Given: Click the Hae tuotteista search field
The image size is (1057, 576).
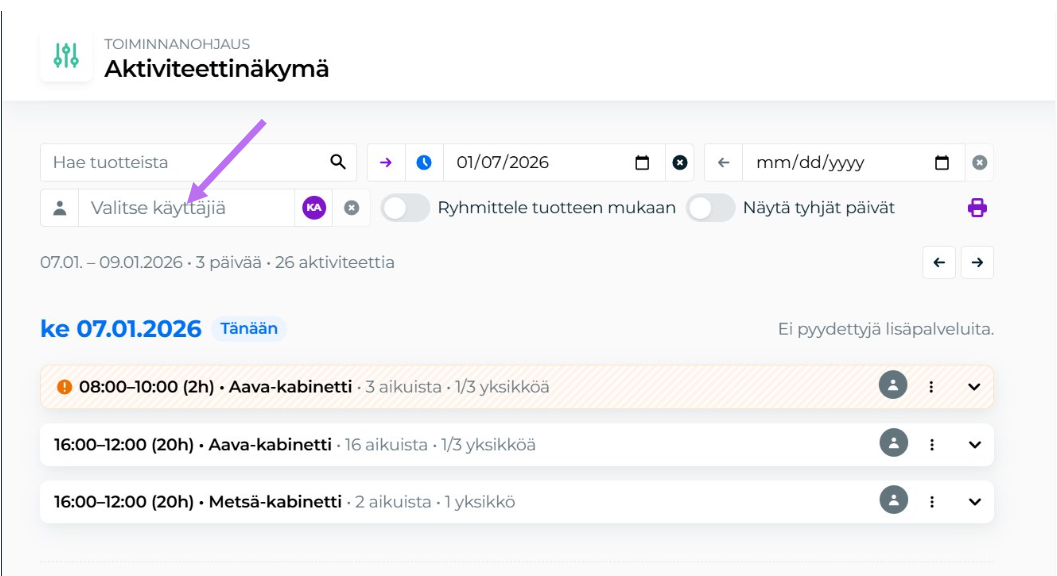Looking at the screenshot, I should pyautogui.click(x=185, y=162).
